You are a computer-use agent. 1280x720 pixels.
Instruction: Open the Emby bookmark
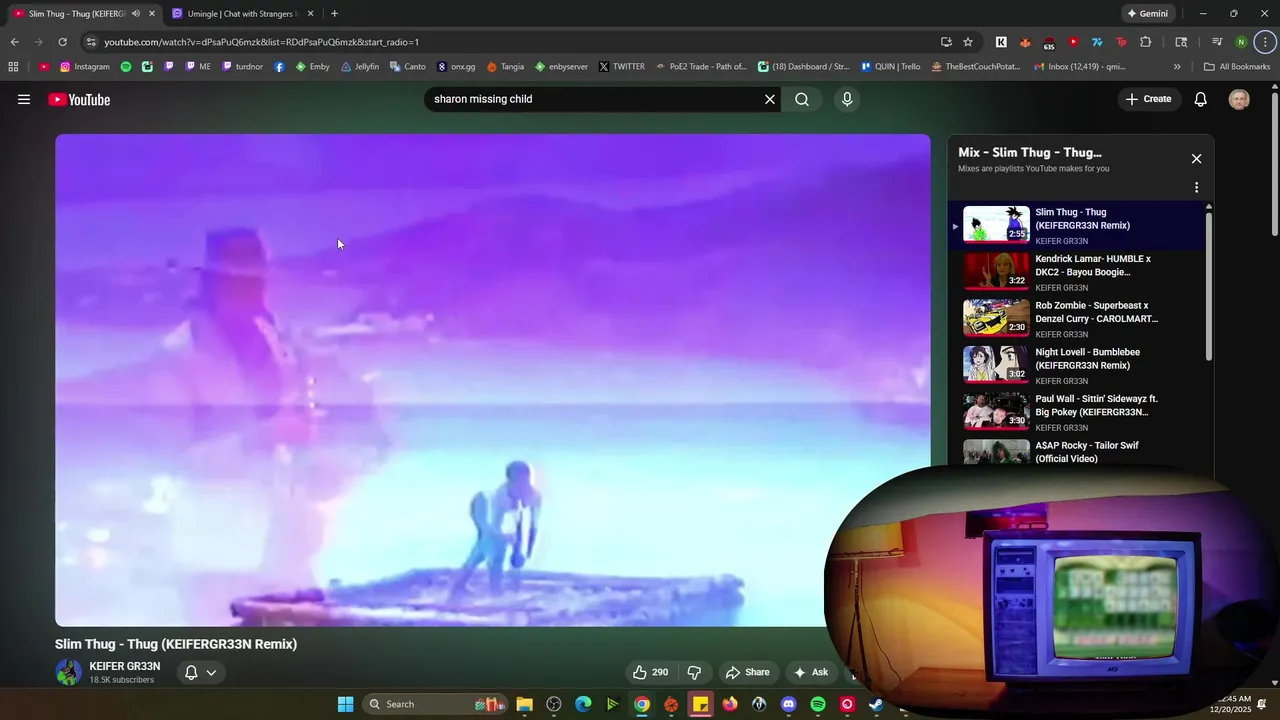[x=312, y=67]
